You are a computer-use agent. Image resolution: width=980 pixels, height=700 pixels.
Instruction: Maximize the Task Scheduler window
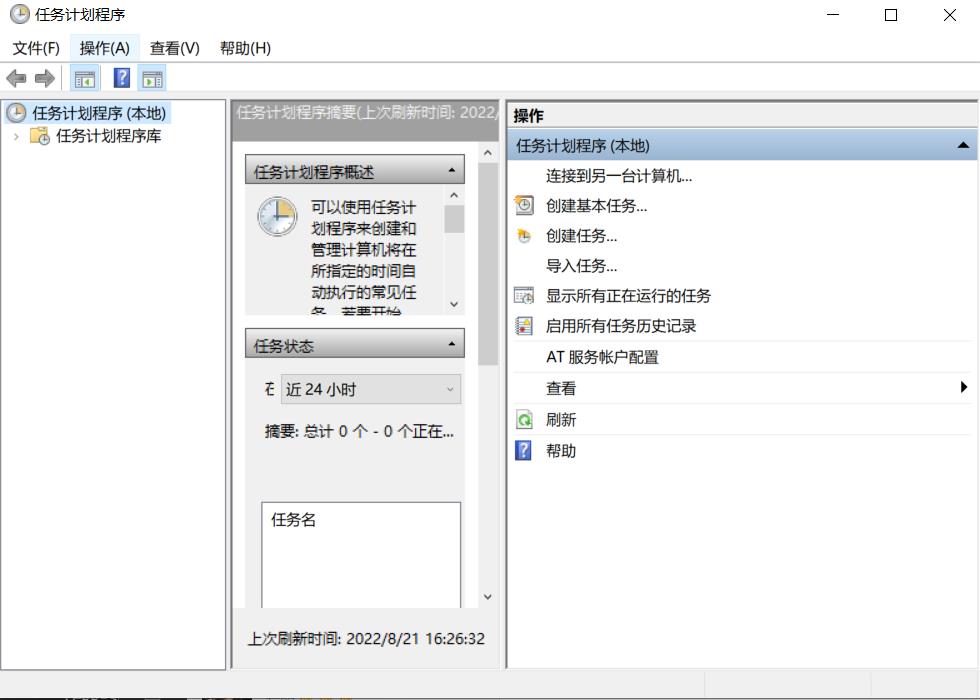pos(891,15)
